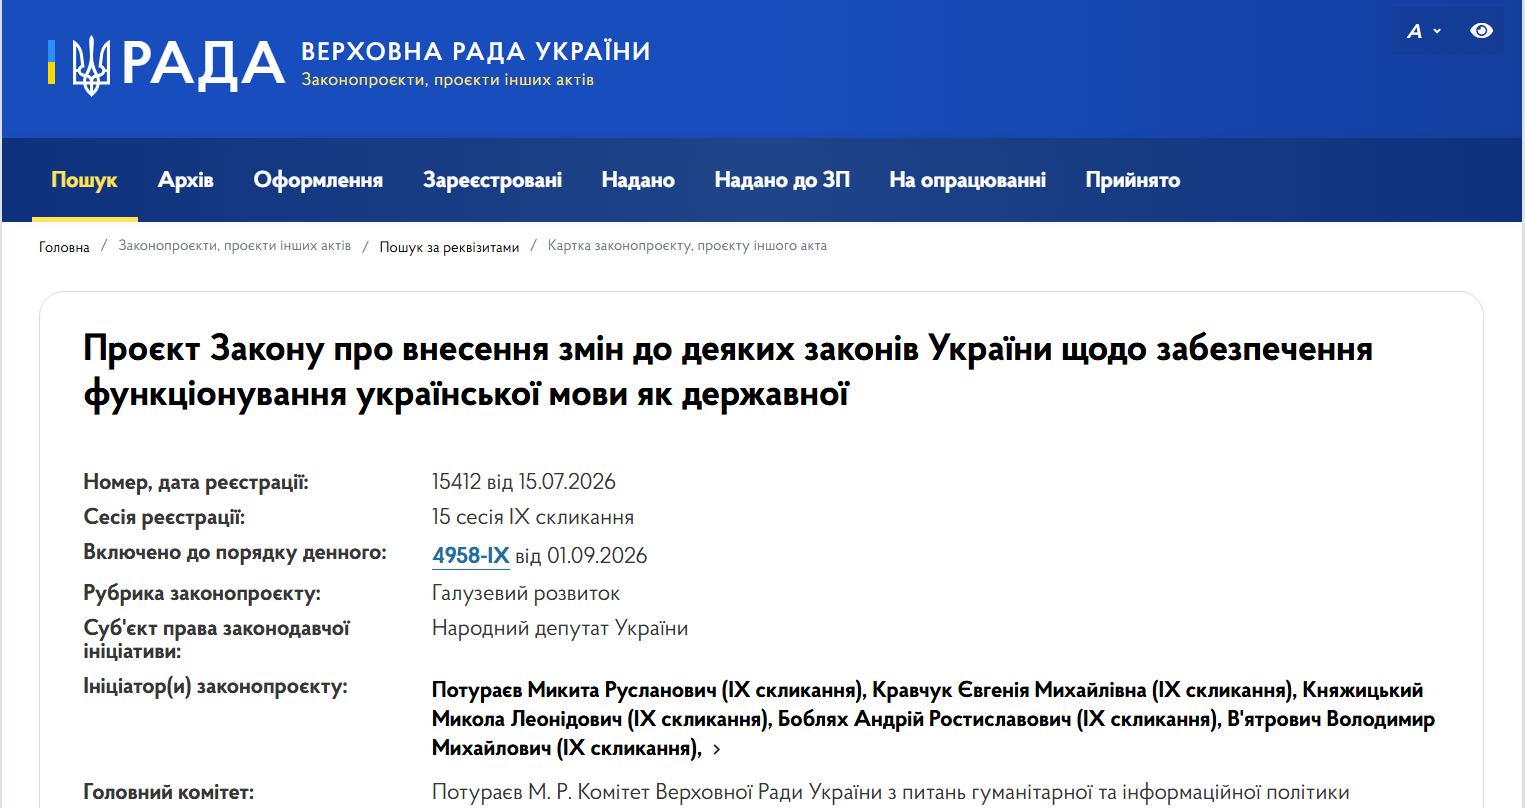Click the 'Головний комітет:' label

click(x=169, y=792)
